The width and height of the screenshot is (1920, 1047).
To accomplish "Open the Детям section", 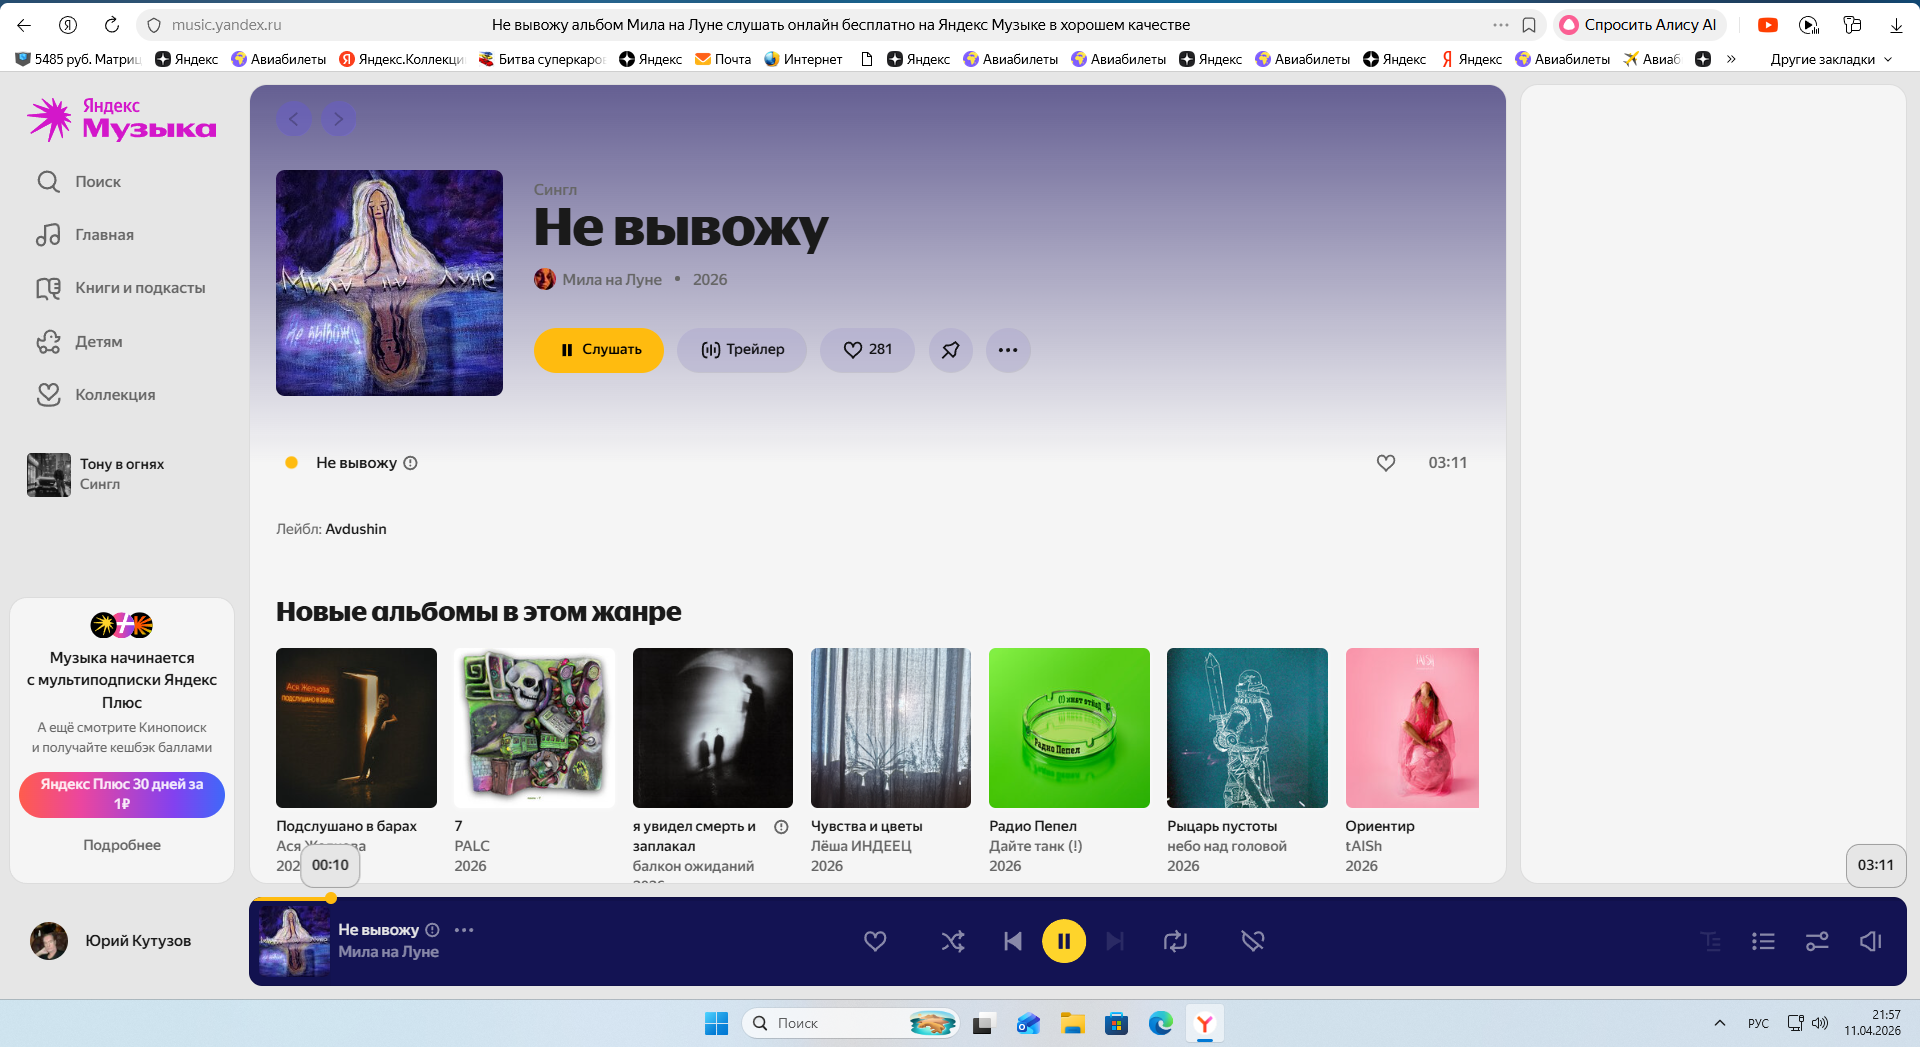I will point(79,342).
